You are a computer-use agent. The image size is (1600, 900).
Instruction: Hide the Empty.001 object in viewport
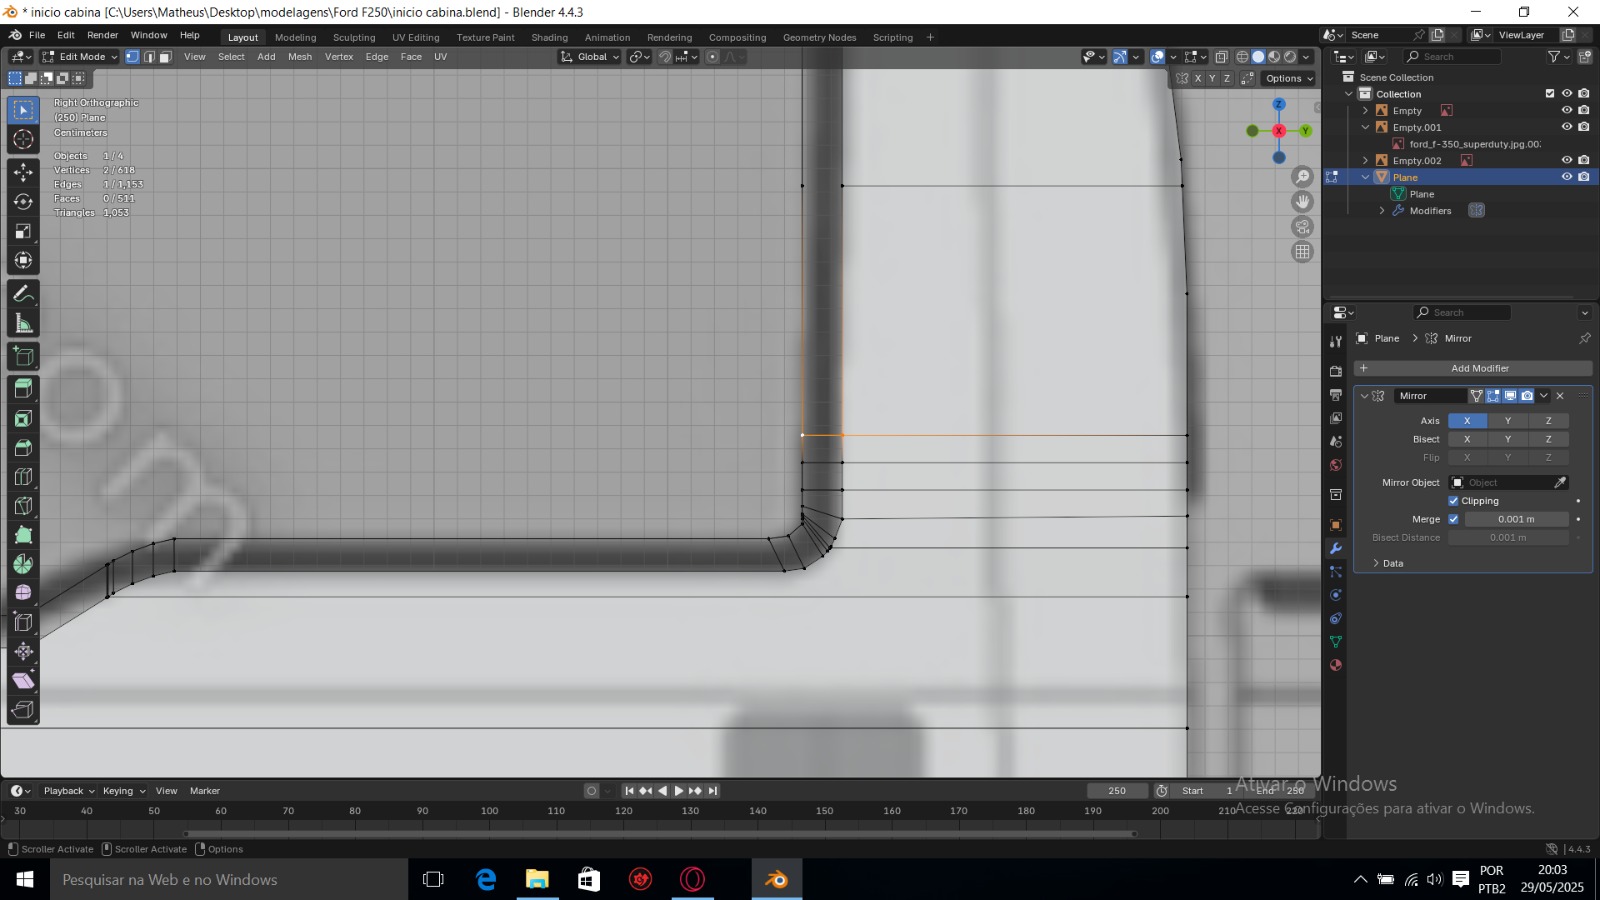[x=1567, y=127]
